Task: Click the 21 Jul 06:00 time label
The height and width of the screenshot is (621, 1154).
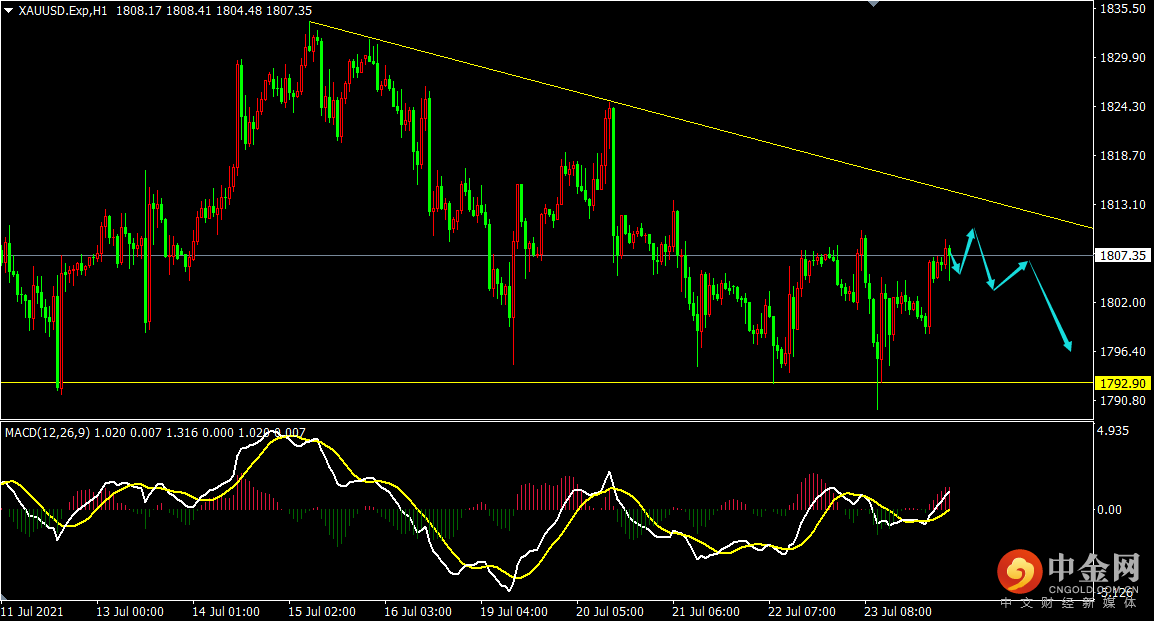Action: 706,611
